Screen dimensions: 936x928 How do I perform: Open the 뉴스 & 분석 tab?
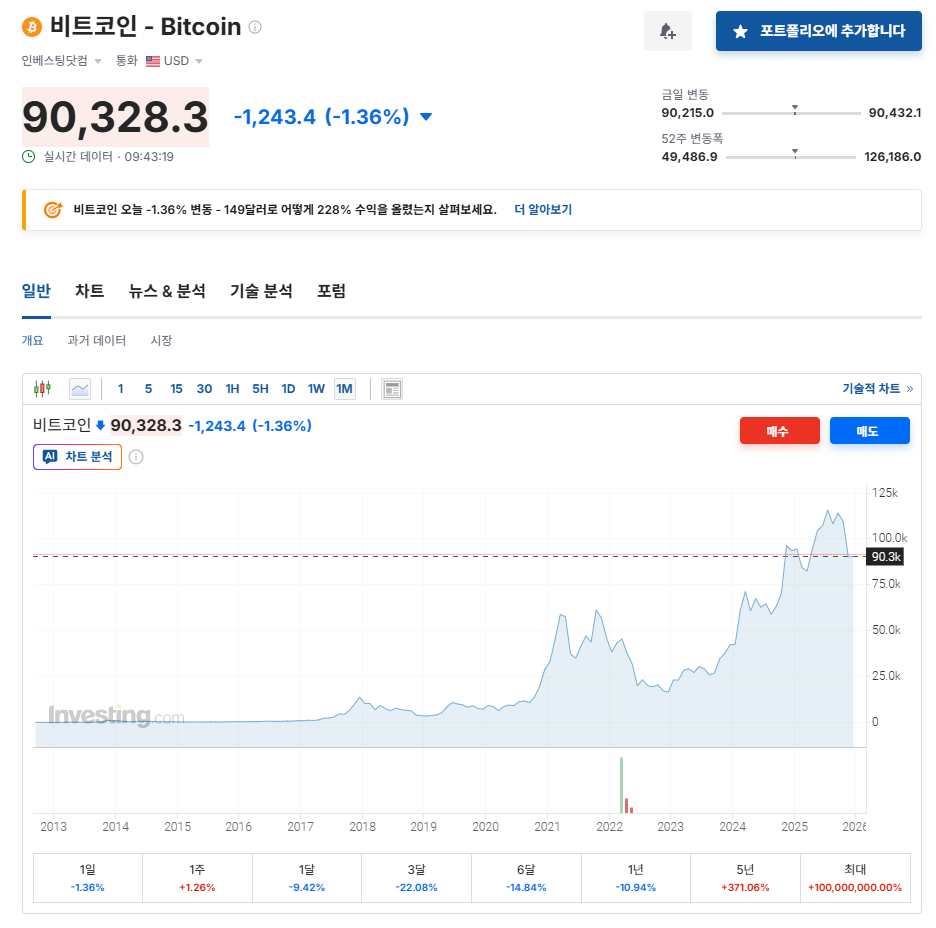click(x=167, y=291)
